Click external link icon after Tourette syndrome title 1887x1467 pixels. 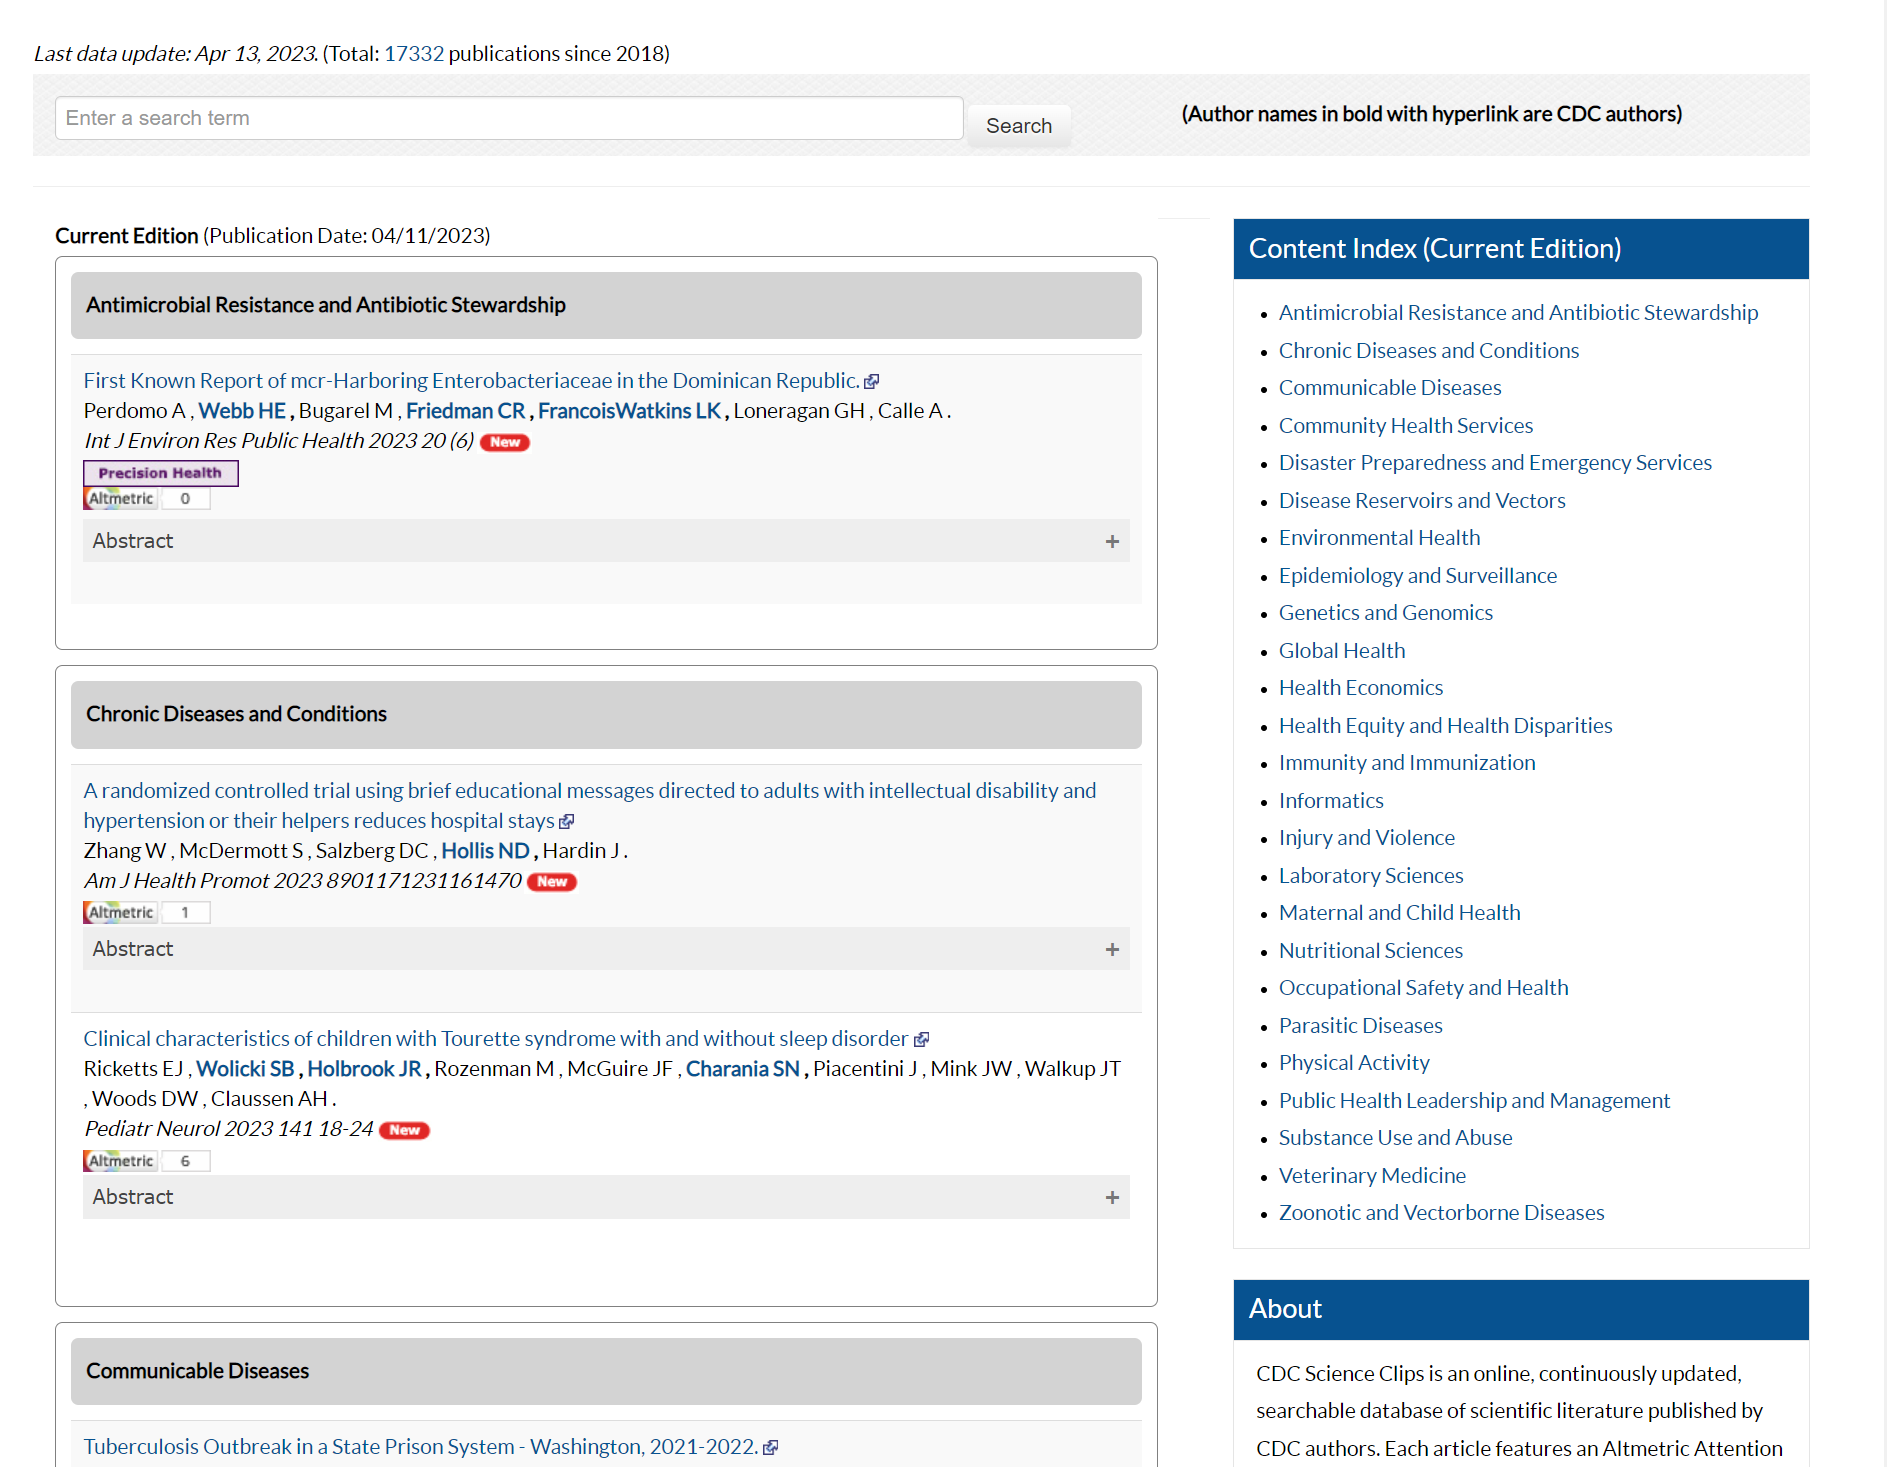click(922, 1040)
